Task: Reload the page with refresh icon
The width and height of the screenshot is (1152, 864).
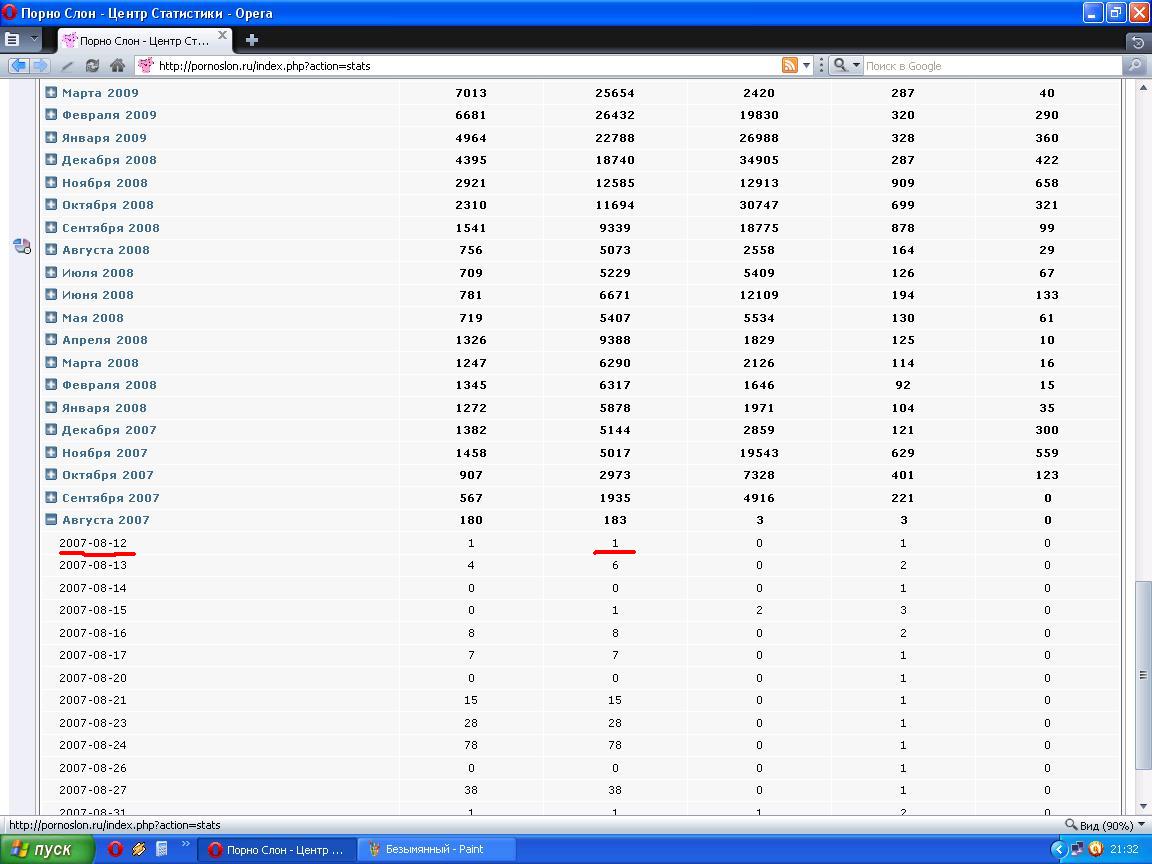Action: (x=92, y=65)
